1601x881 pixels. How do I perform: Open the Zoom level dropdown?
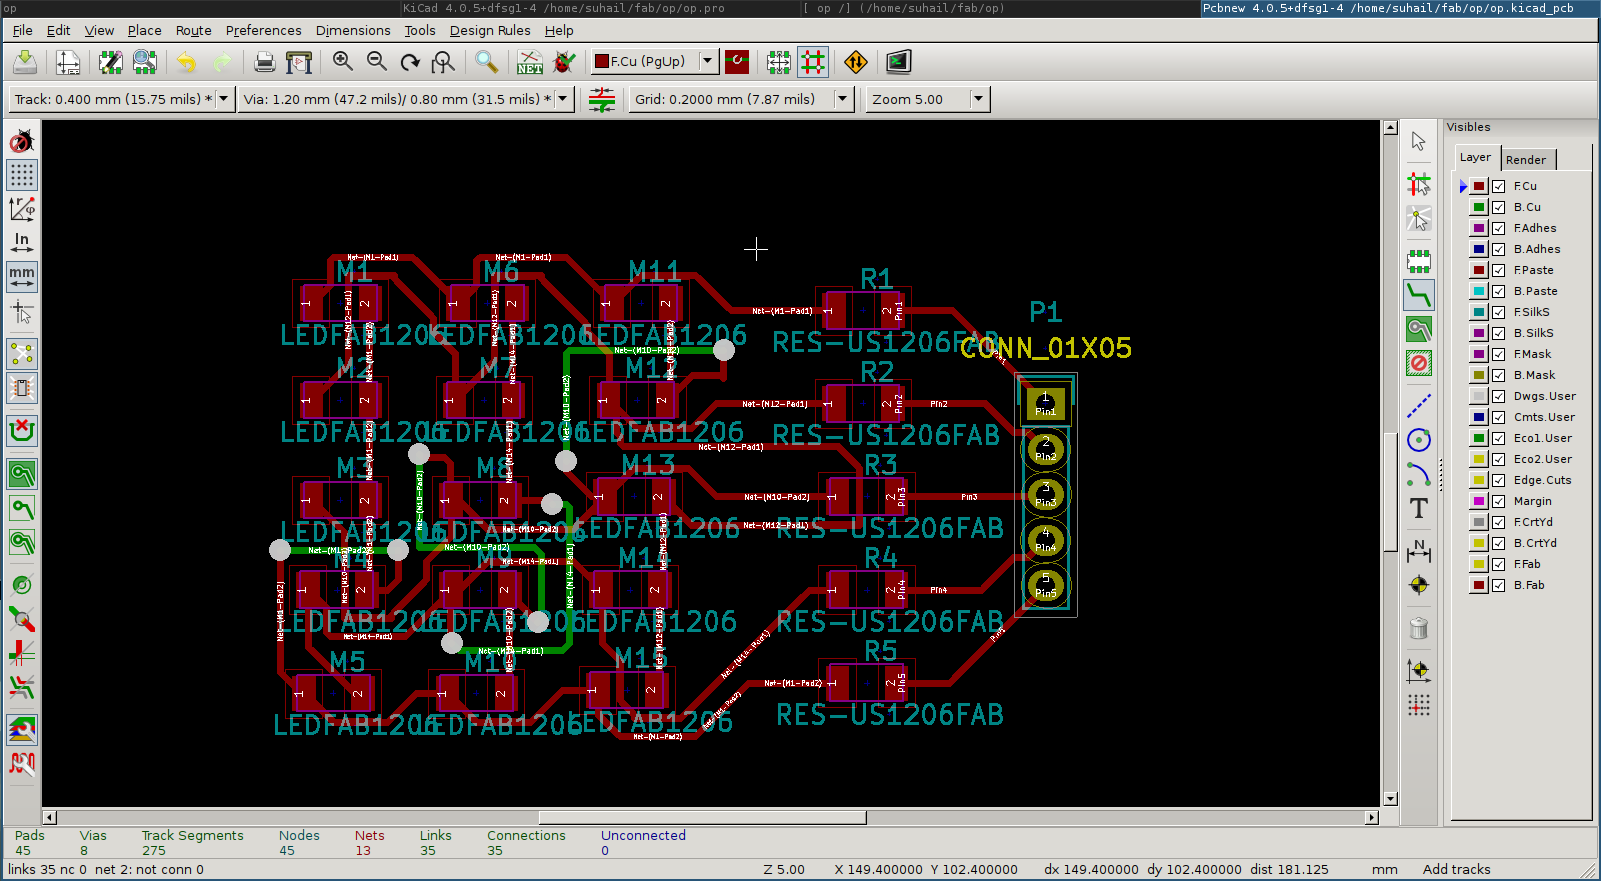[x=979, y=99]
